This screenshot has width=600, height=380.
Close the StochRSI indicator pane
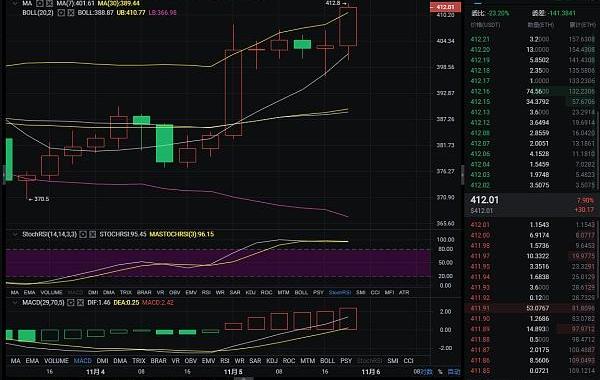pyautogui.click(x=93, y=234)
